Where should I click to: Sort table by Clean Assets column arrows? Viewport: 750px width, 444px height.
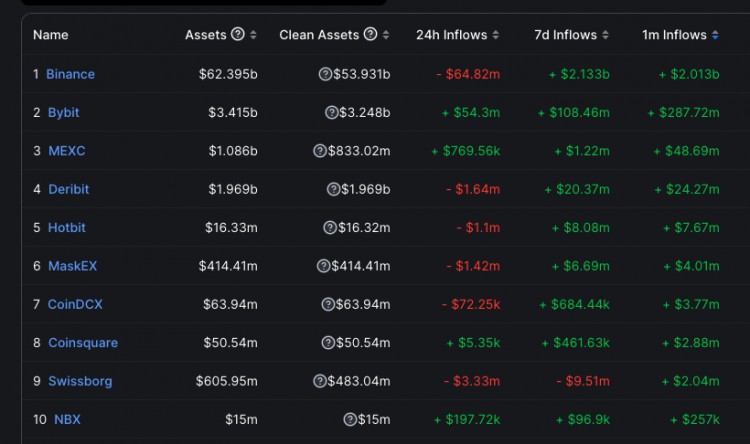click(x=387, y=35)
